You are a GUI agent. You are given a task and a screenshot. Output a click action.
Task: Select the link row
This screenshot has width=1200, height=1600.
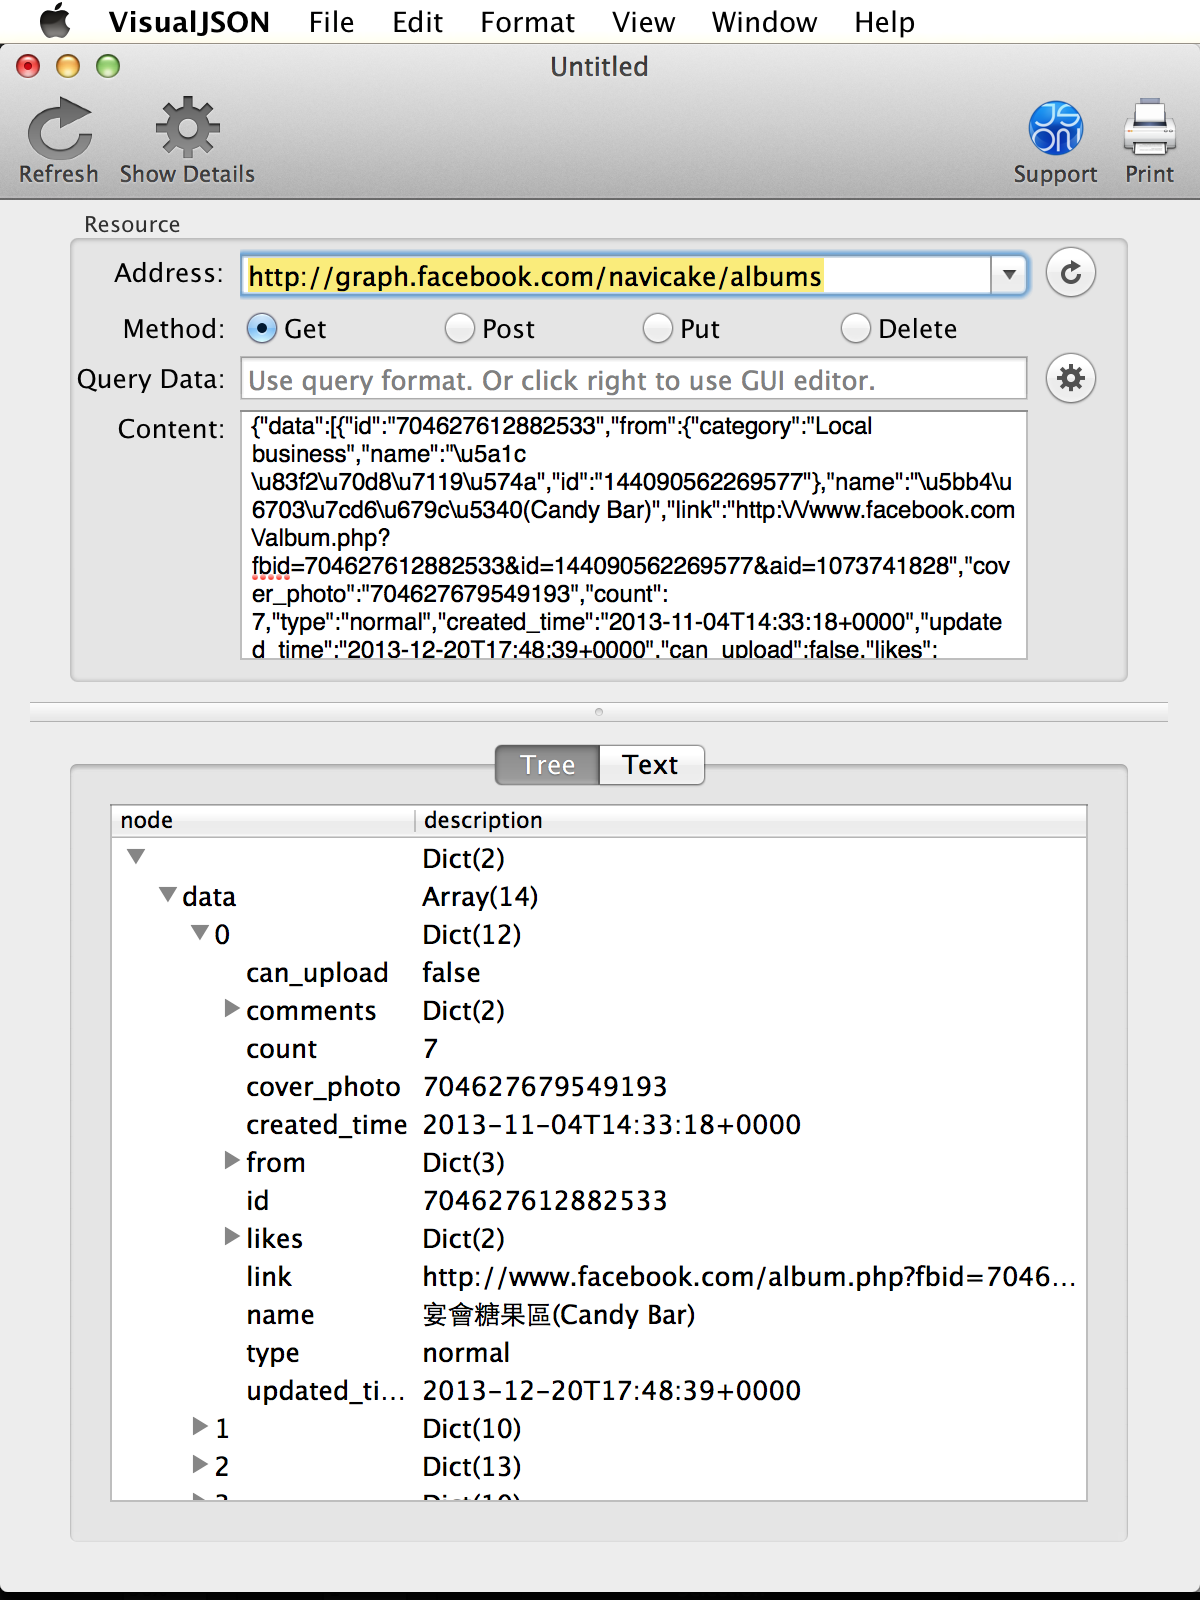599,1276
